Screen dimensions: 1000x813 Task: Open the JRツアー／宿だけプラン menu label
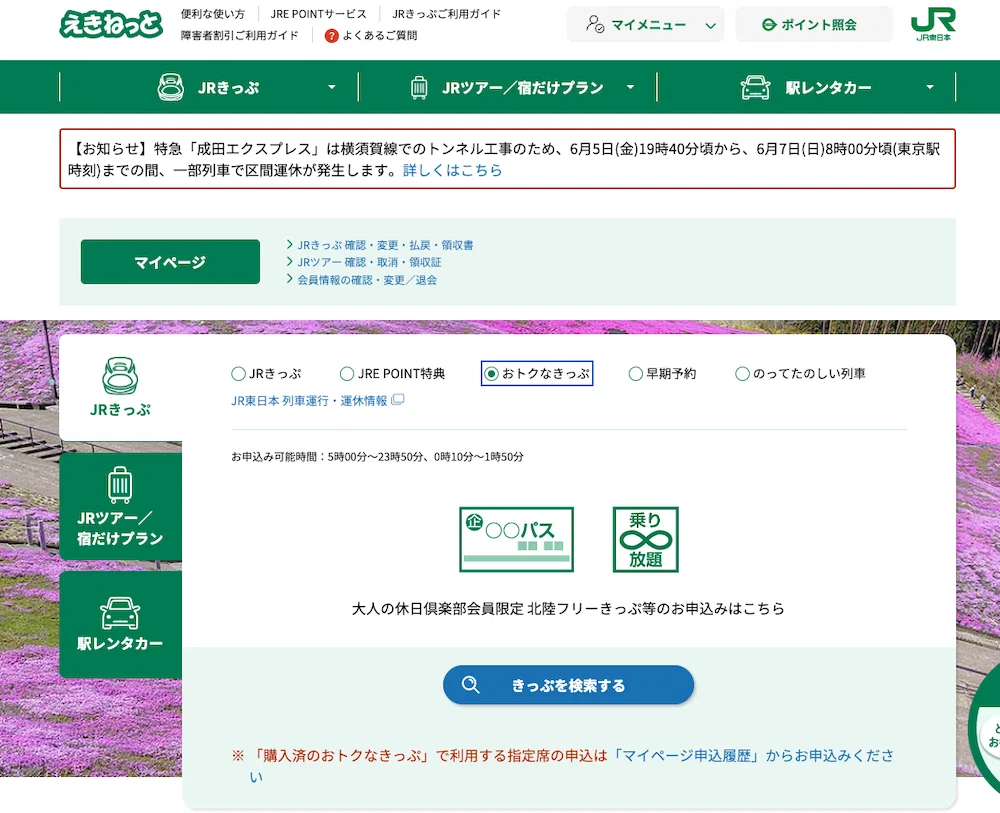tap(522, 88)
